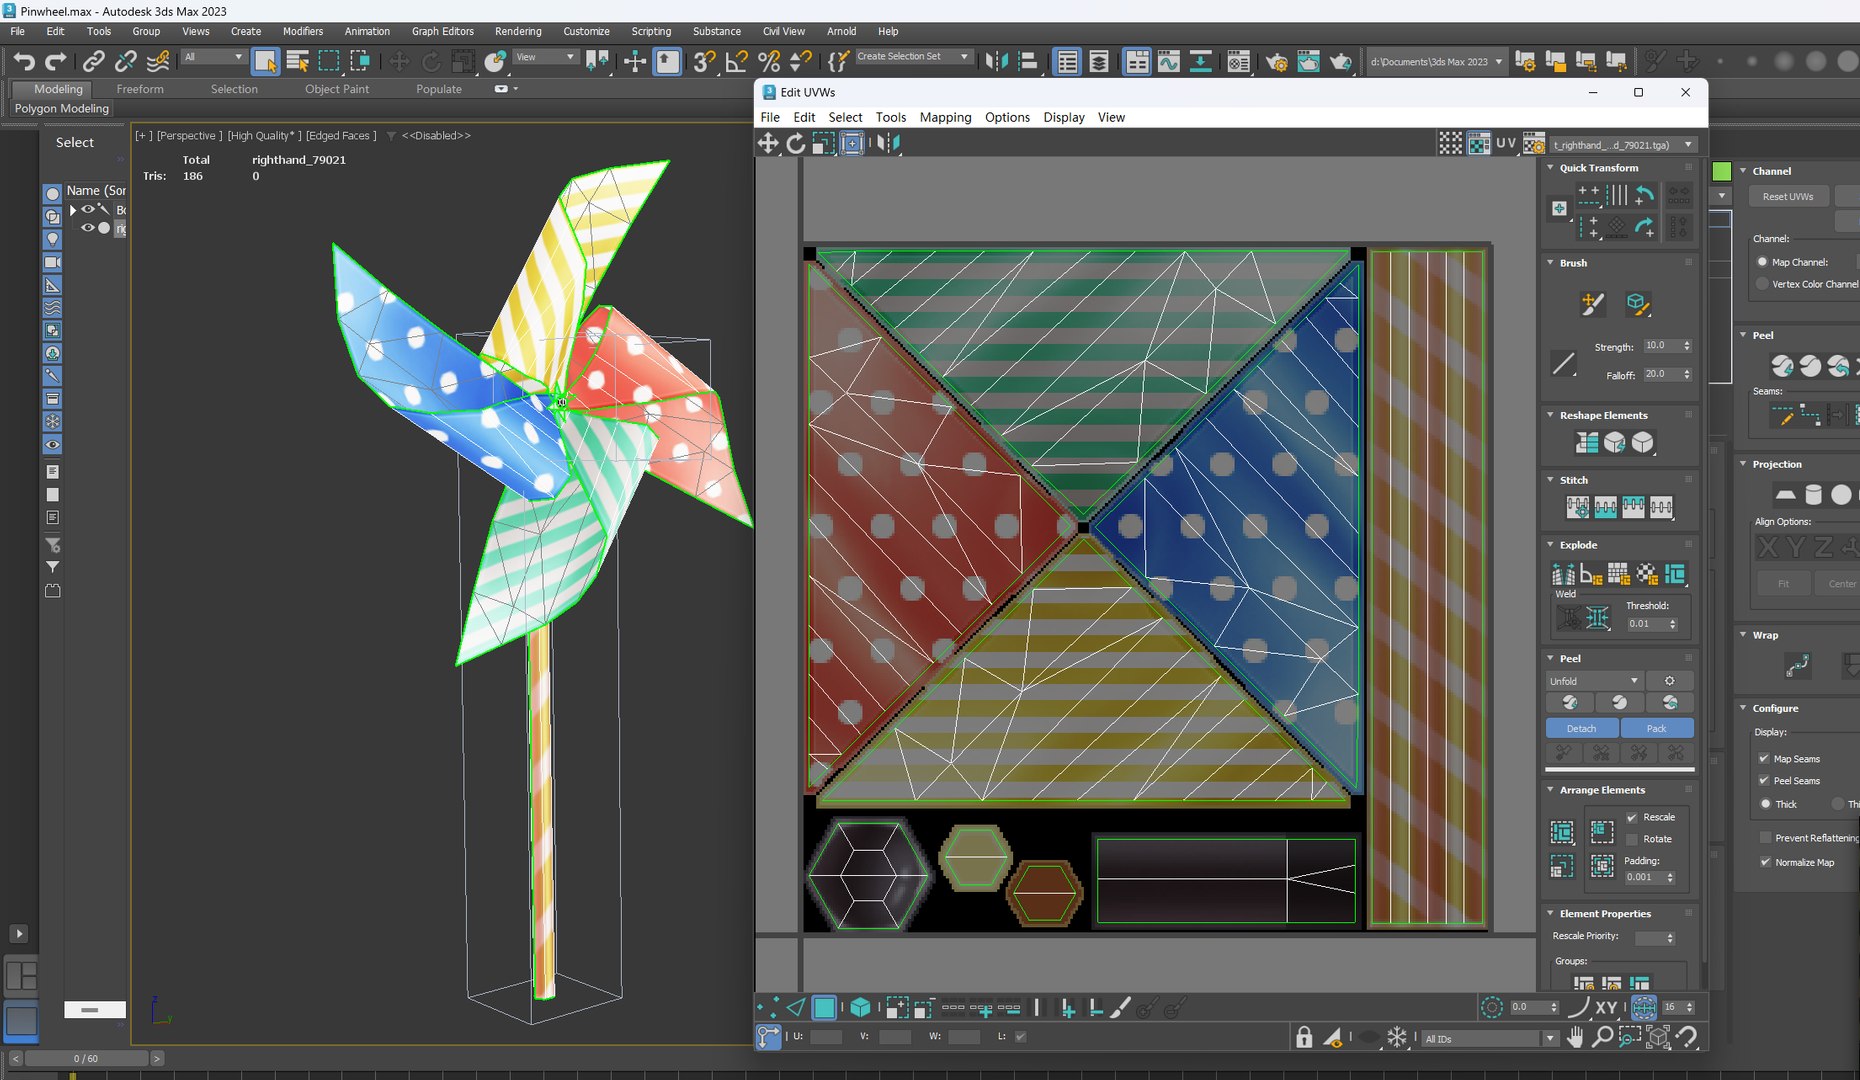Click the Reset UVWs button
1860x1080 pixels.
[1787, 196]
